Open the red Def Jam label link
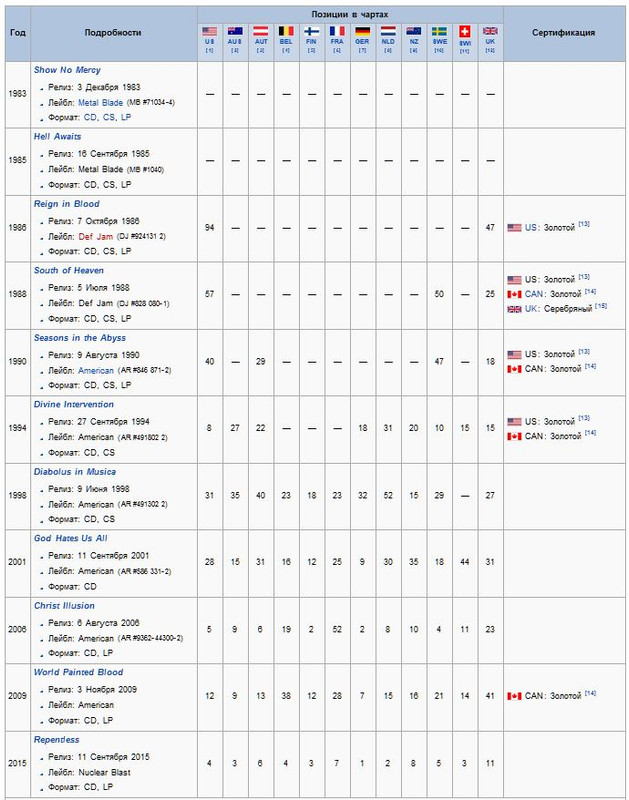 (x=96, y=236)
